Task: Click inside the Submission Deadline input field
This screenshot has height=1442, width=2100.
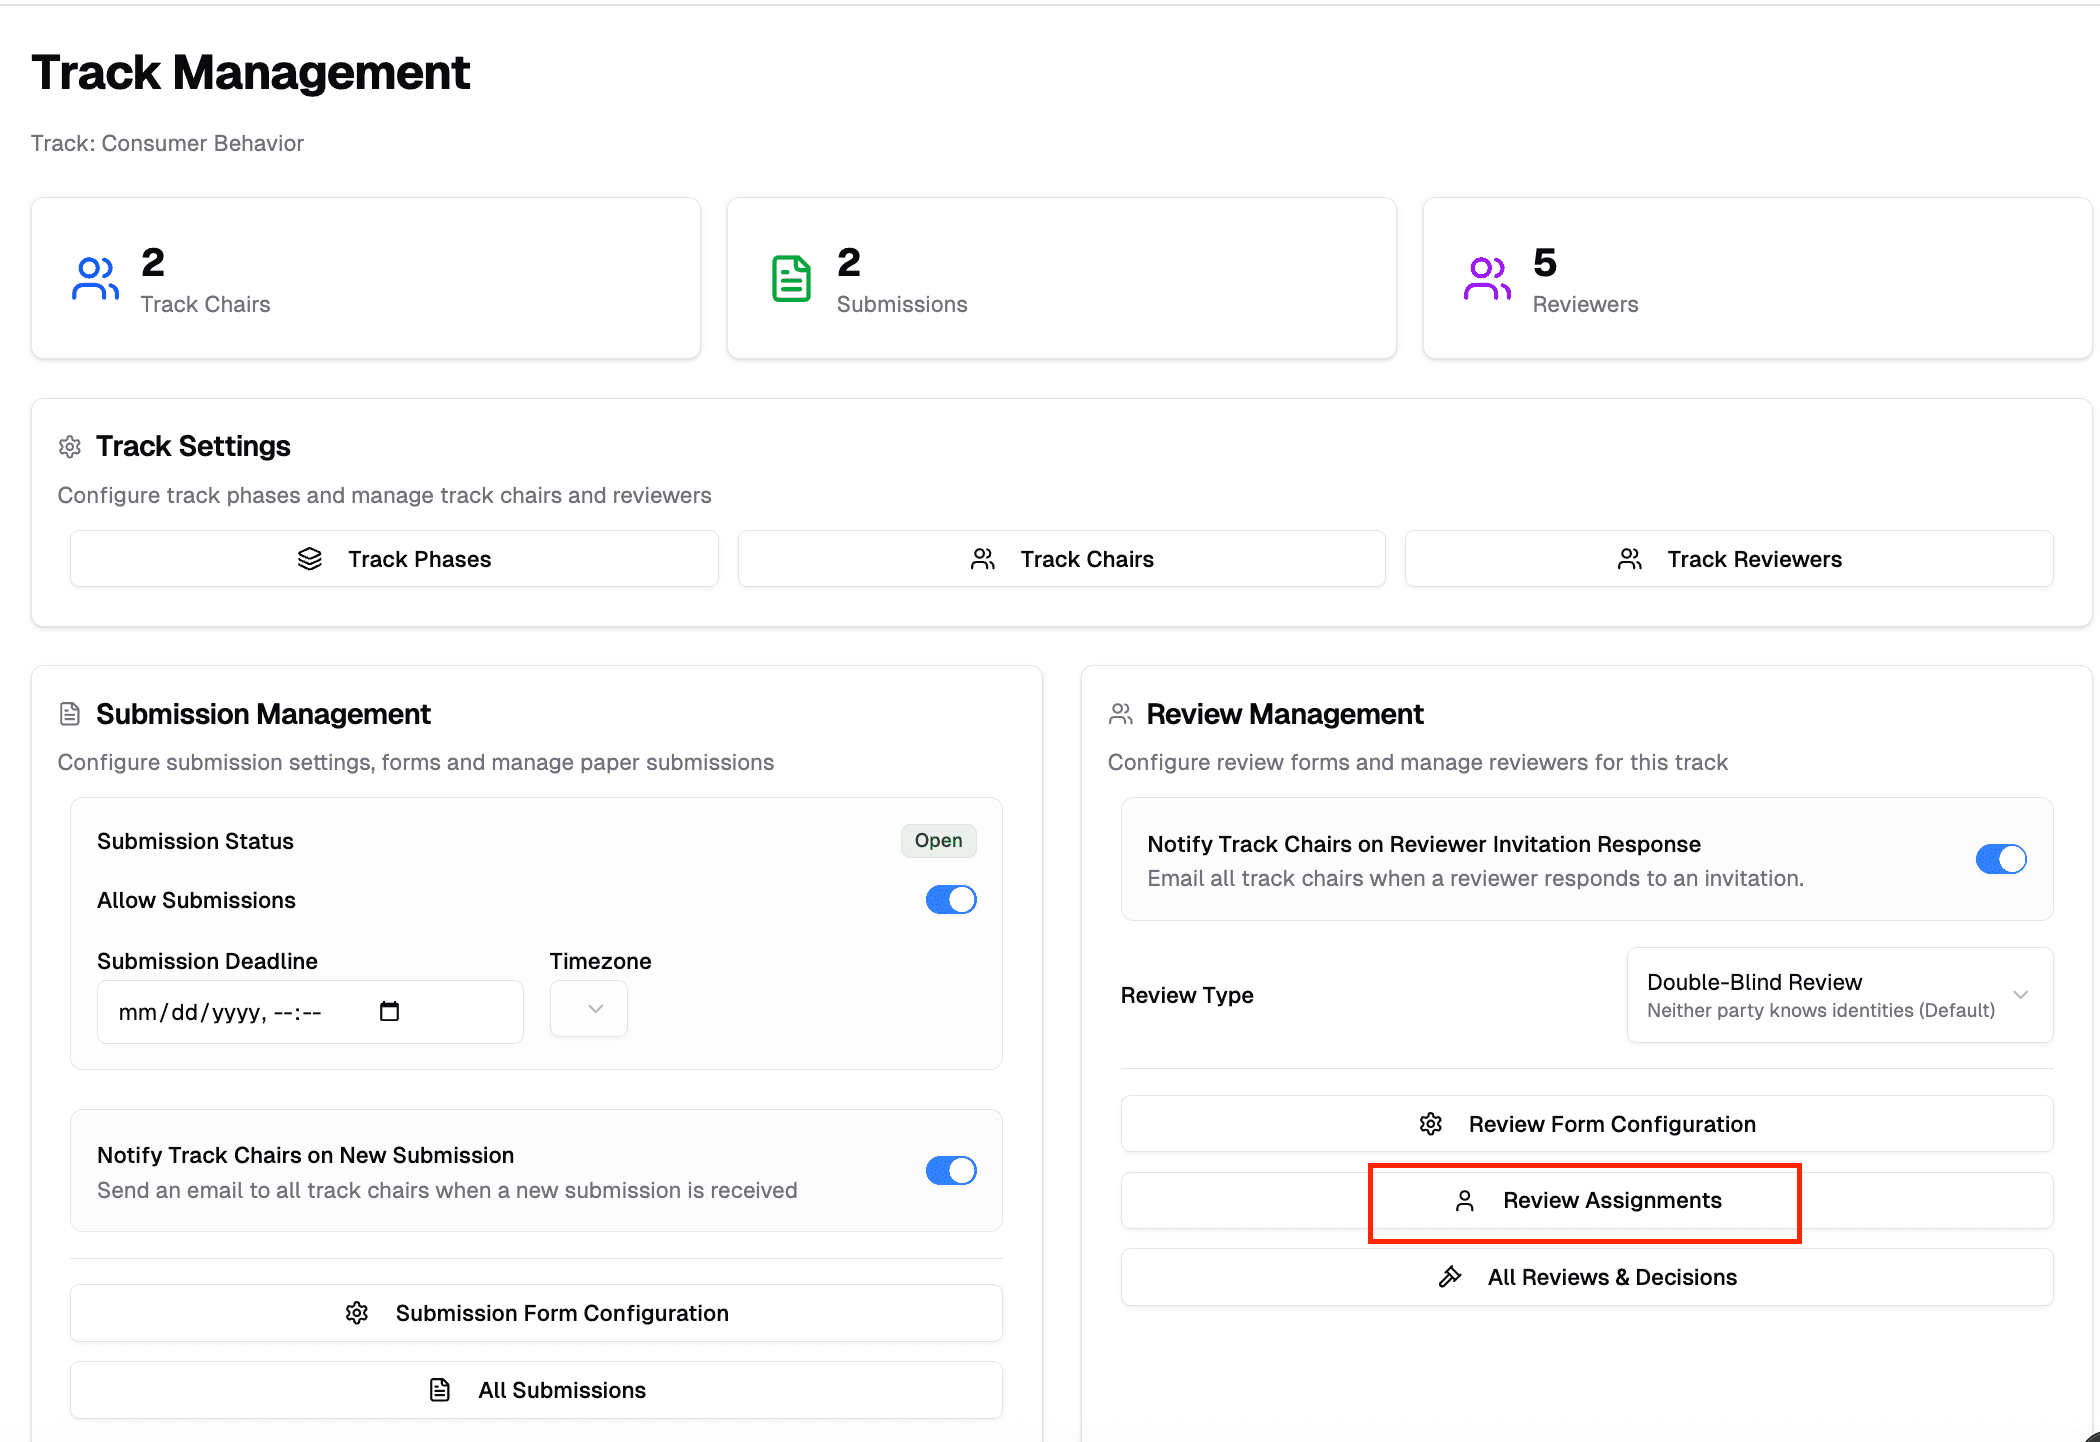Action: pyautogui.click(x=230, y=1011)
